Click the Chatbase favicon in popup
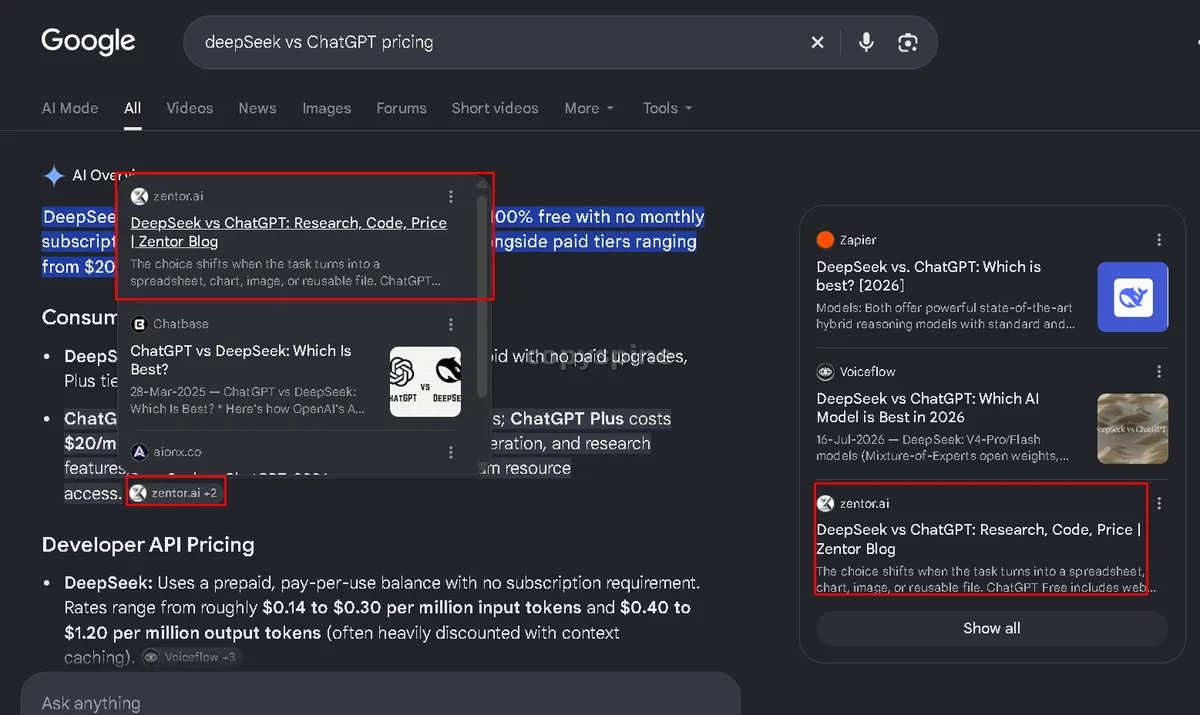 pyautogui.click(x=139, y=324)
